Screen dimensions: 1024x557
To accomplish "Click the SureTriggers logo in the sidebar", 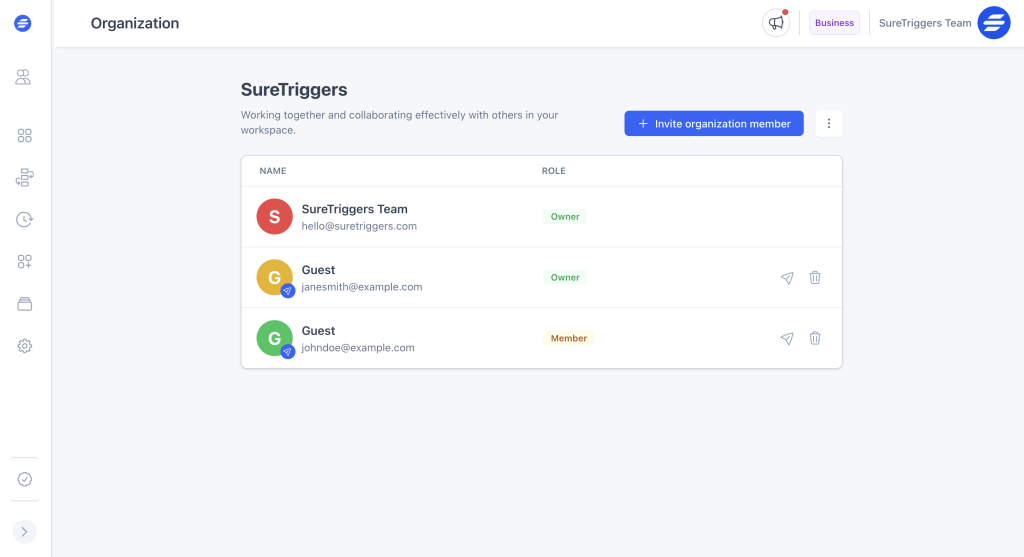I will (x=23, y=23).
